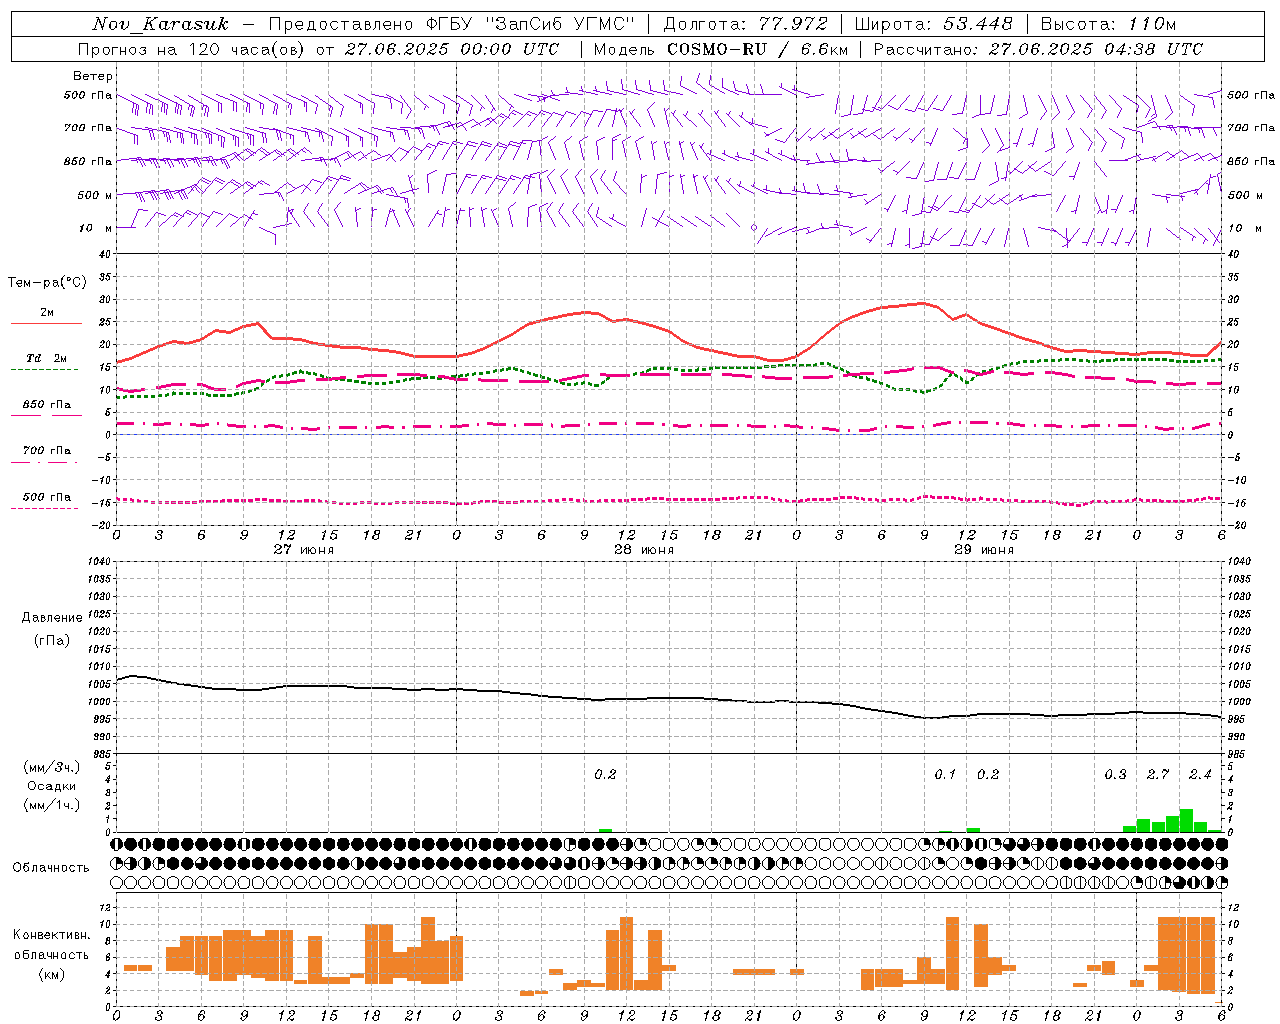Click the Td 2м dew point legend label
The width and height of the screenshot is (1280, 1024).
click(46, 358)
